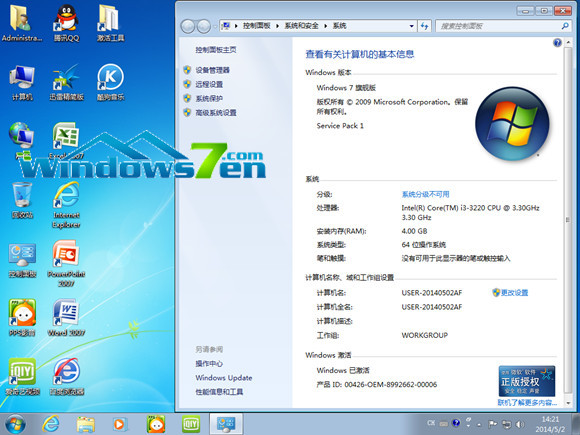Click the blue help tray icon

point(456,423)
